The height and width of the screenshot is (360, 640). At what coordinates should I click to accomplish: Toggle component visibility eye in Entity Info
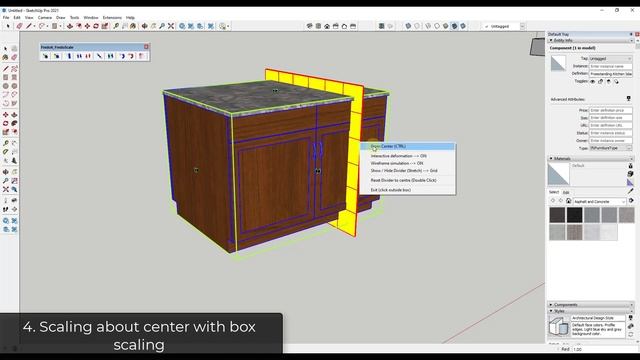click(593, 81)
